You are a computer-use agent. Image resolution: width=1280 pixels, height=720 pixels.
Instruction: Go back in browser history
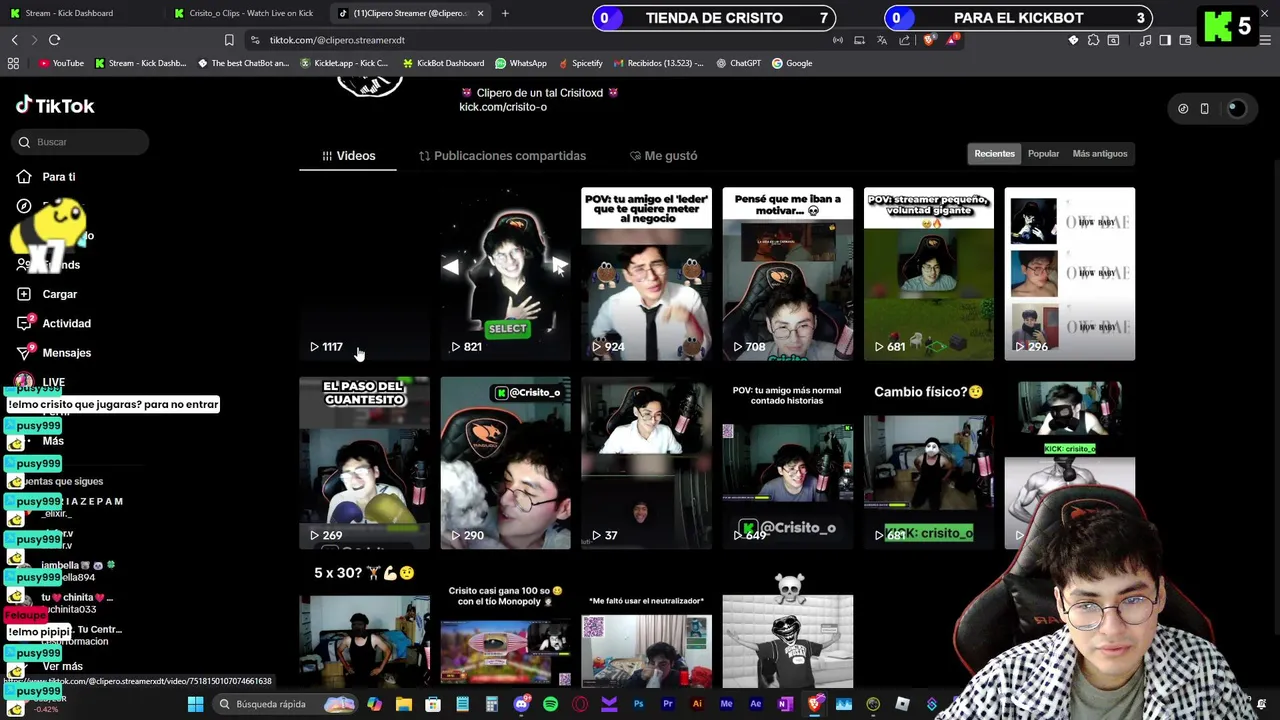pyautogui.click(x=14, y=40)
